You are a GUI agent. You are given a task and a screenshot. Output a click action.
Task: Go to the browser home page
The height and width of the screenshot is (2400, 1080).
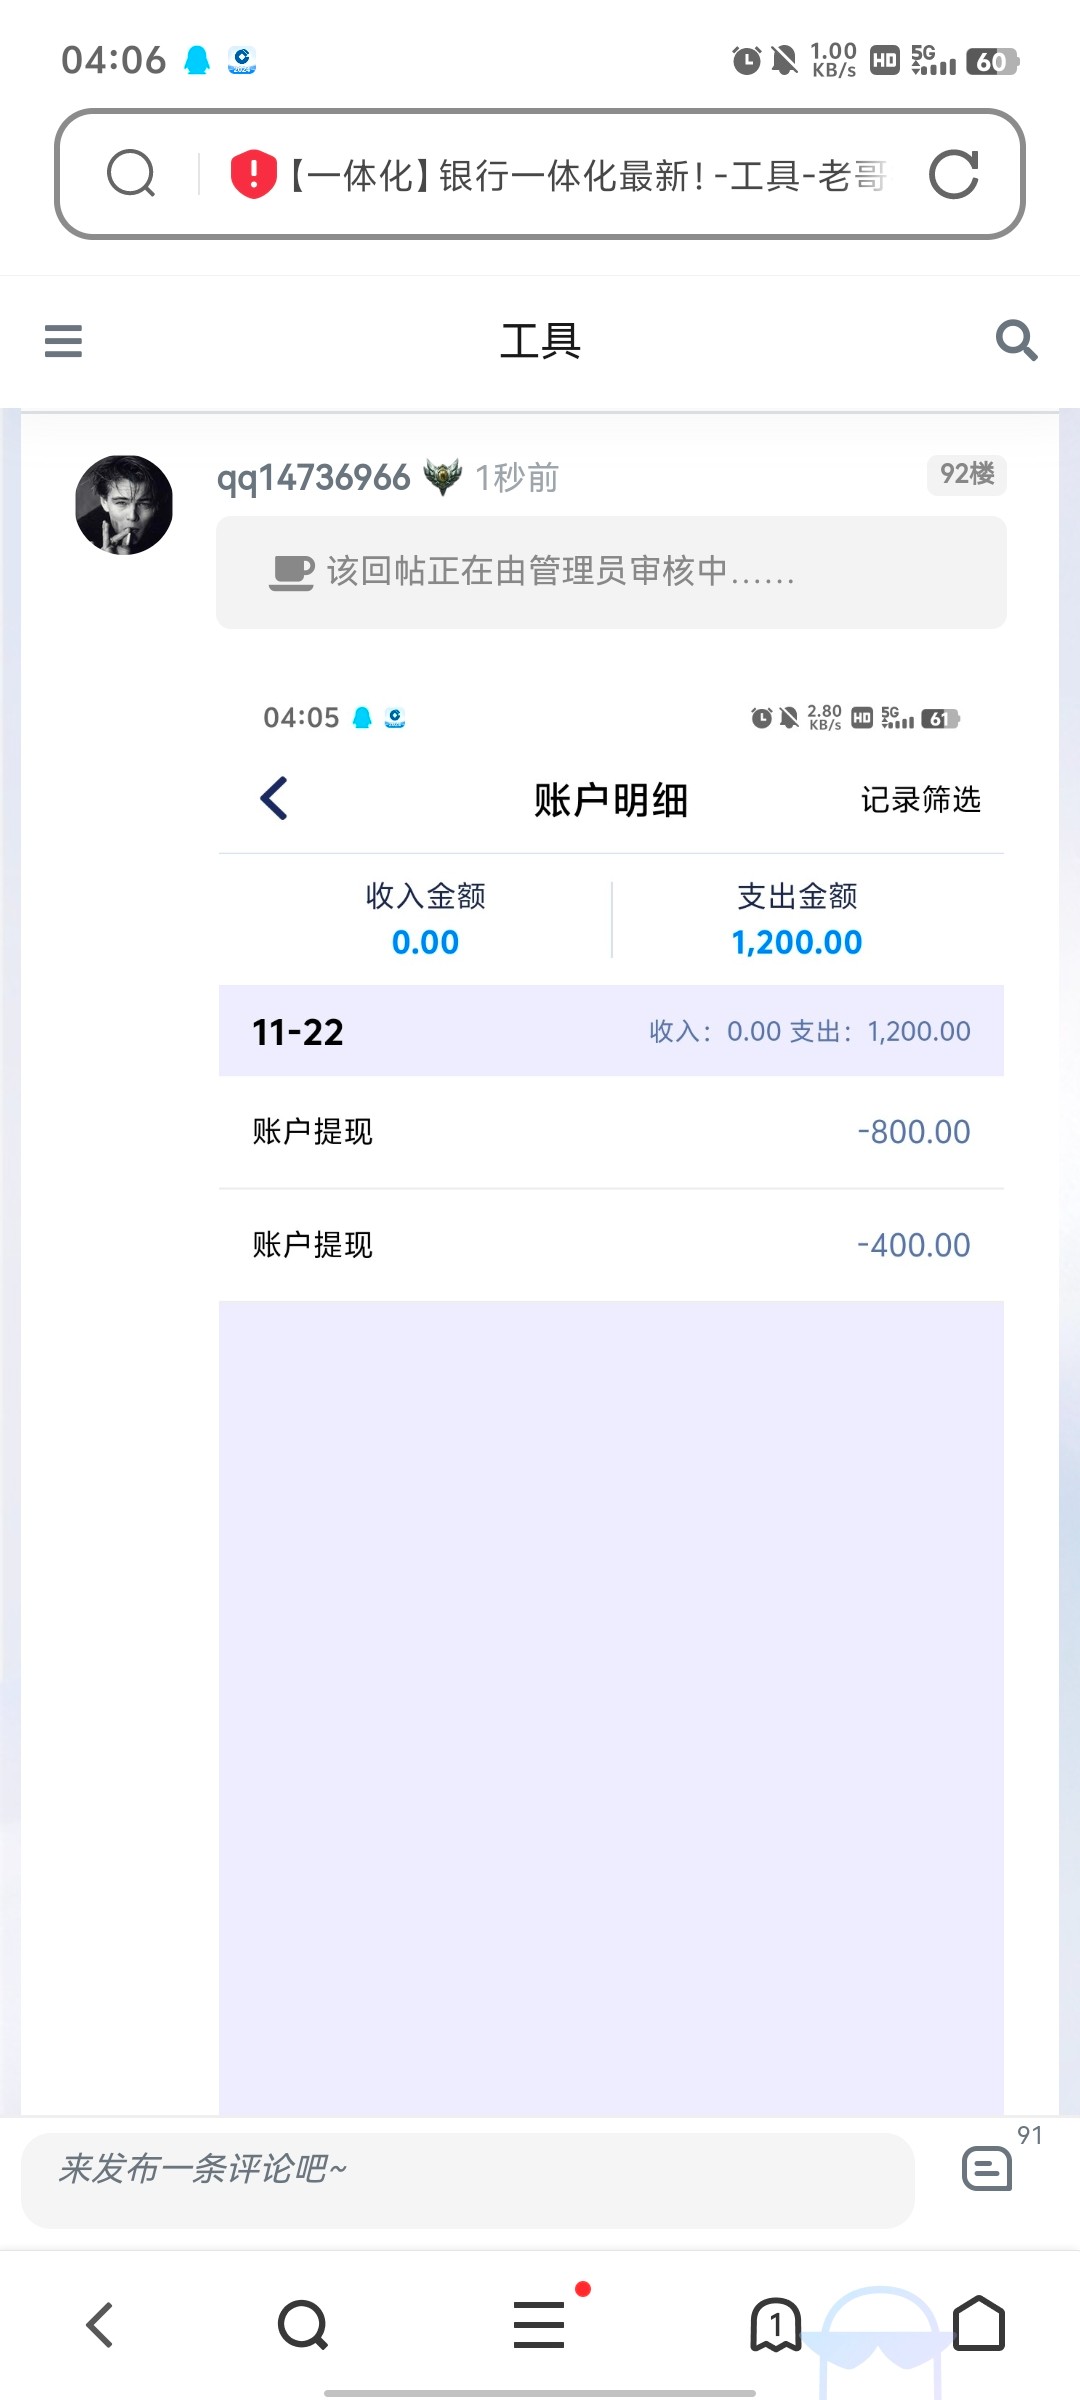(979, 2324)
